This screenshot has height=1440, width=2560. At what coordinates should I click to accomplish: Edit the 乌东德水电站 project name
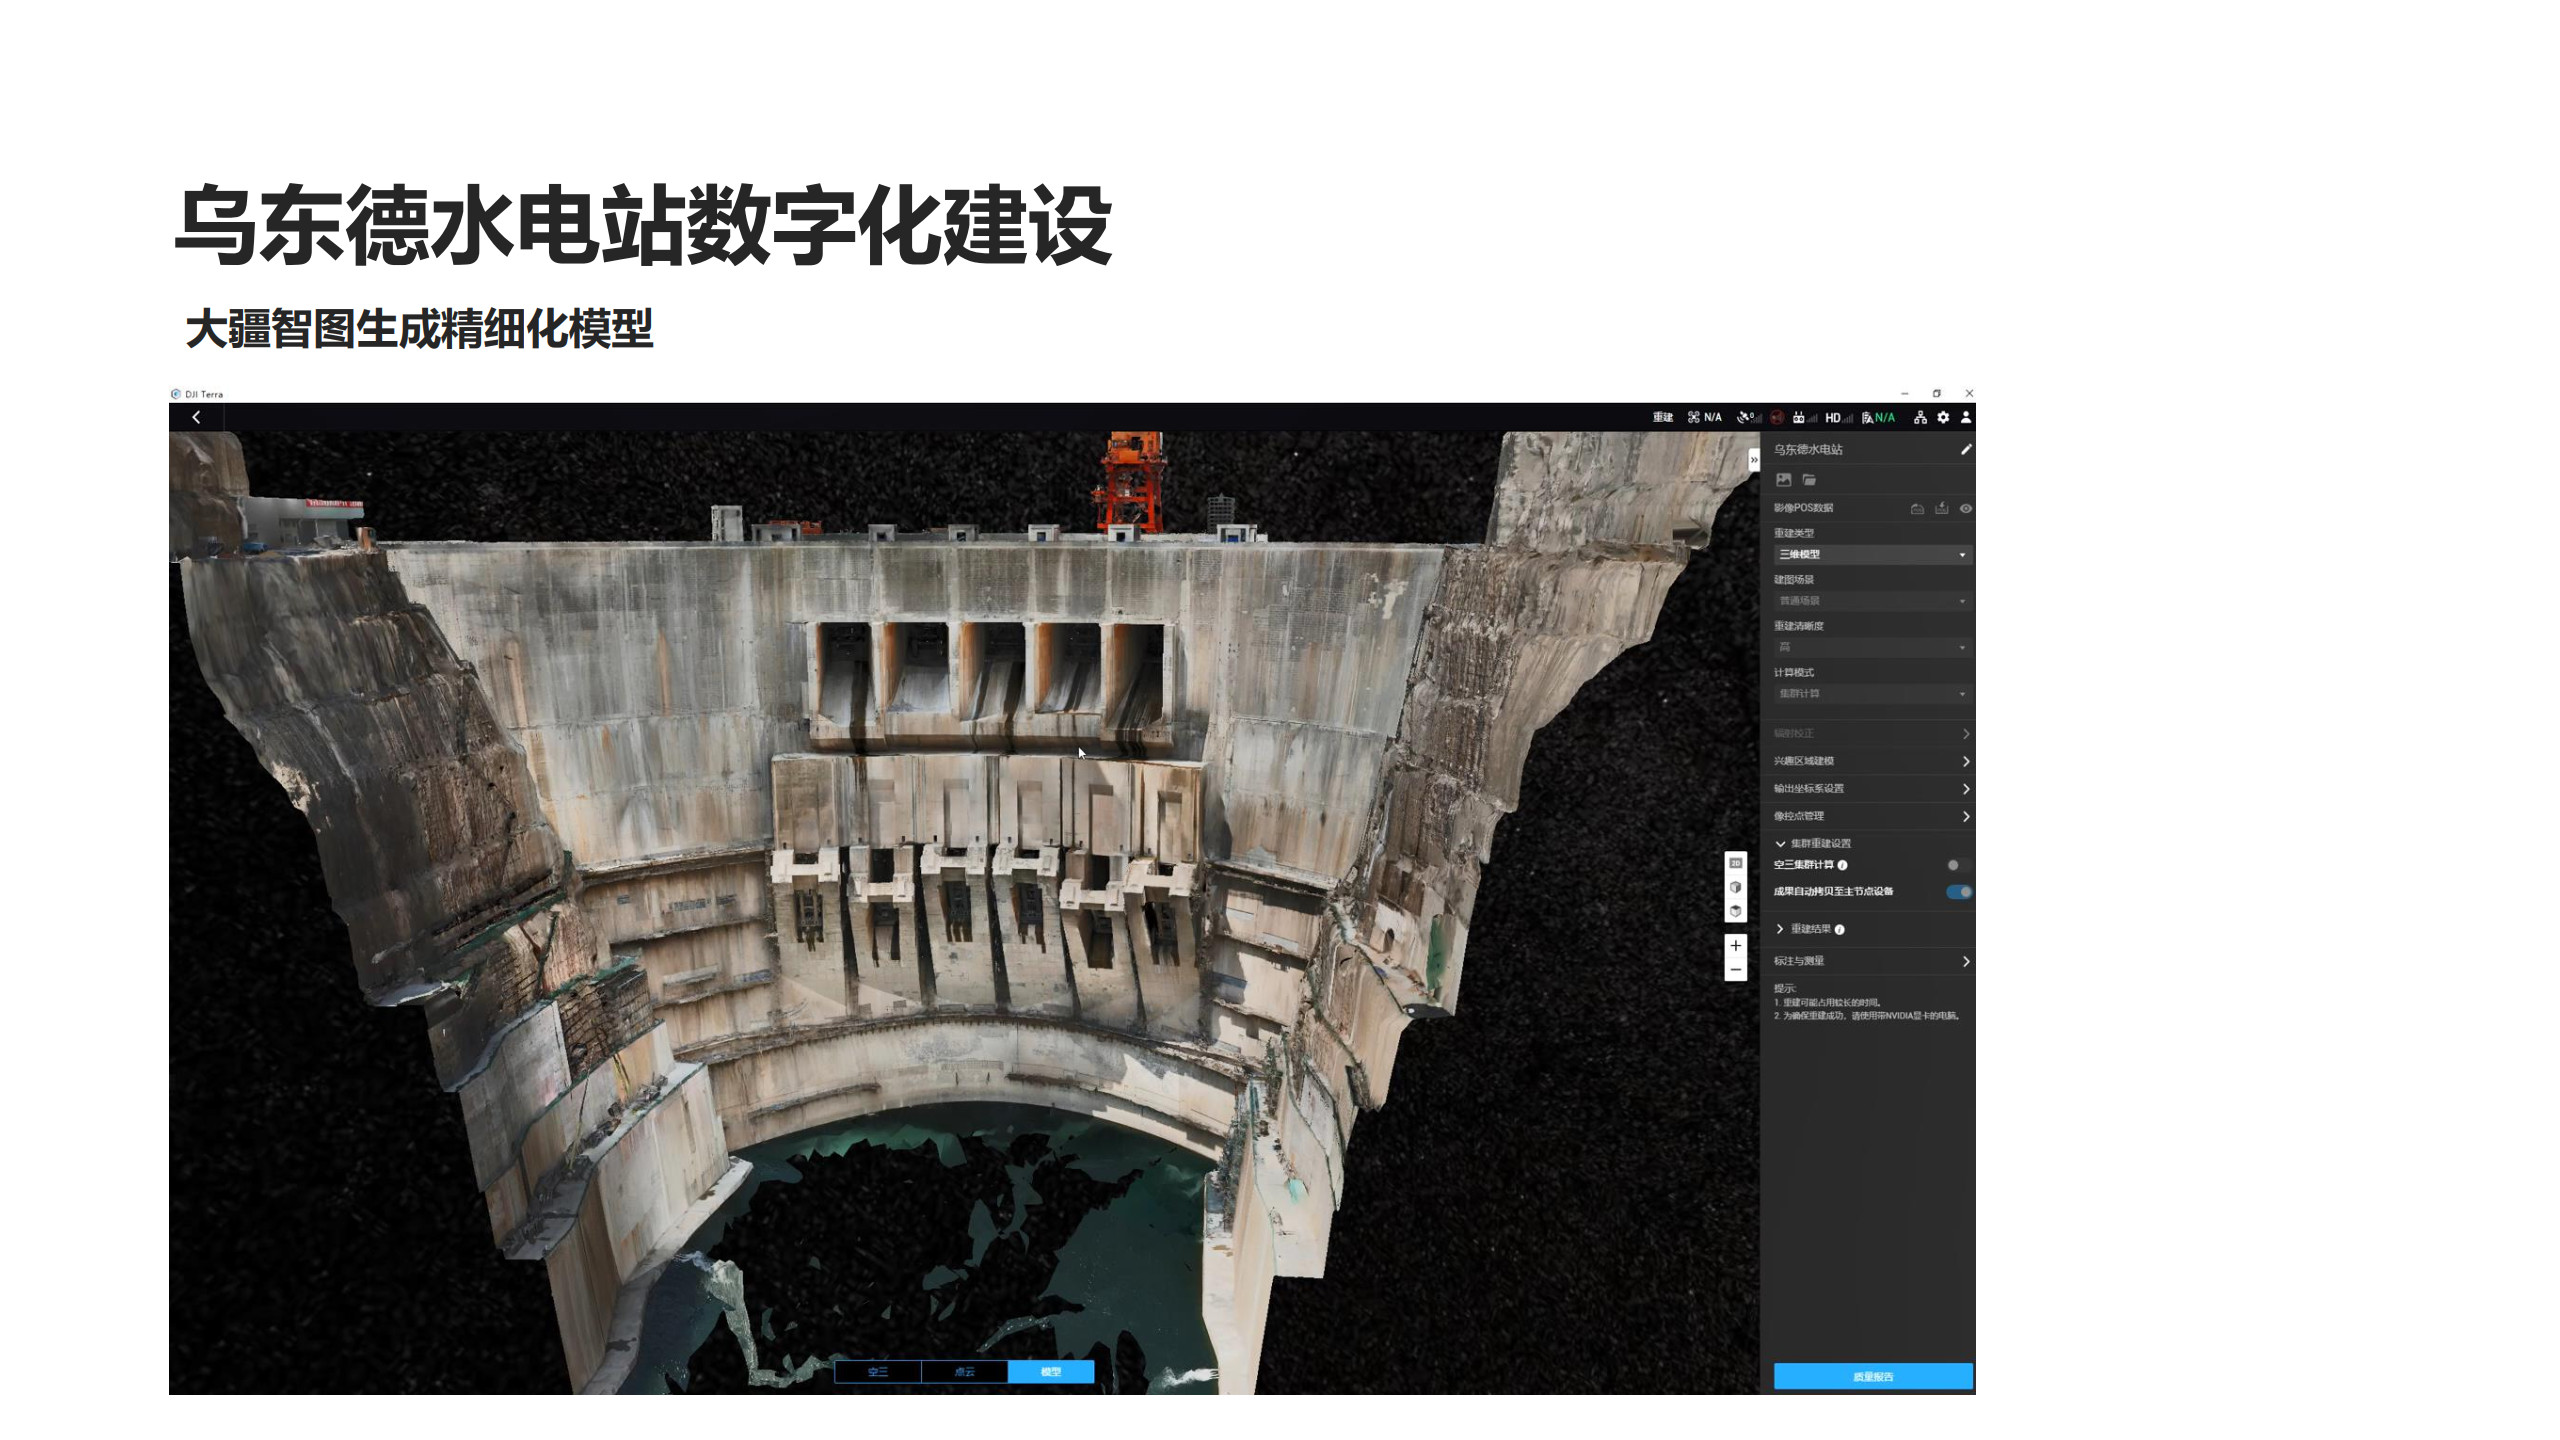[x=1965, y=450]
